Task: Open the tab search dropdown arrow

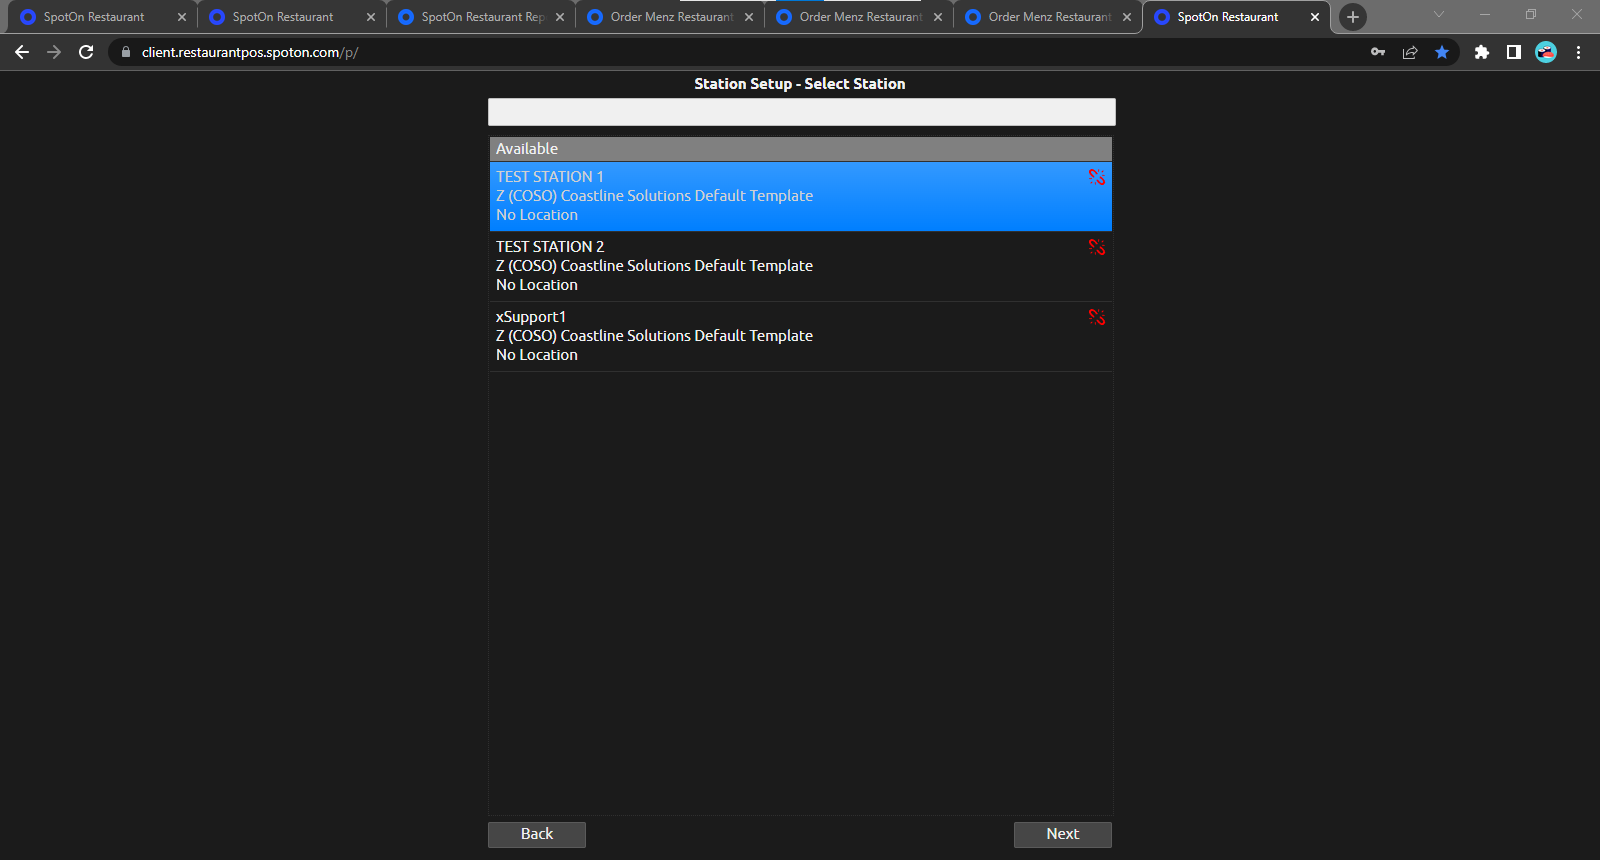Action: (1439, 14)
